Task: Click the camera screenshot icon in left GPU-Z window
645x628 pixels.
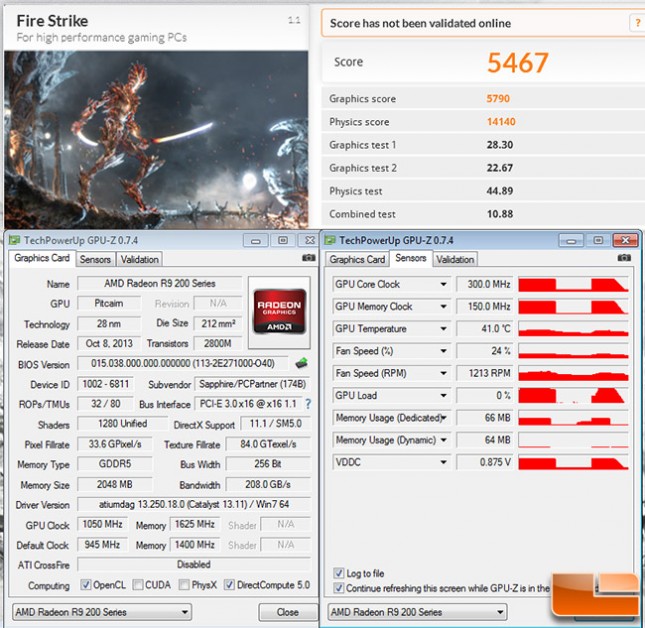Action: (x=309, y=258)
